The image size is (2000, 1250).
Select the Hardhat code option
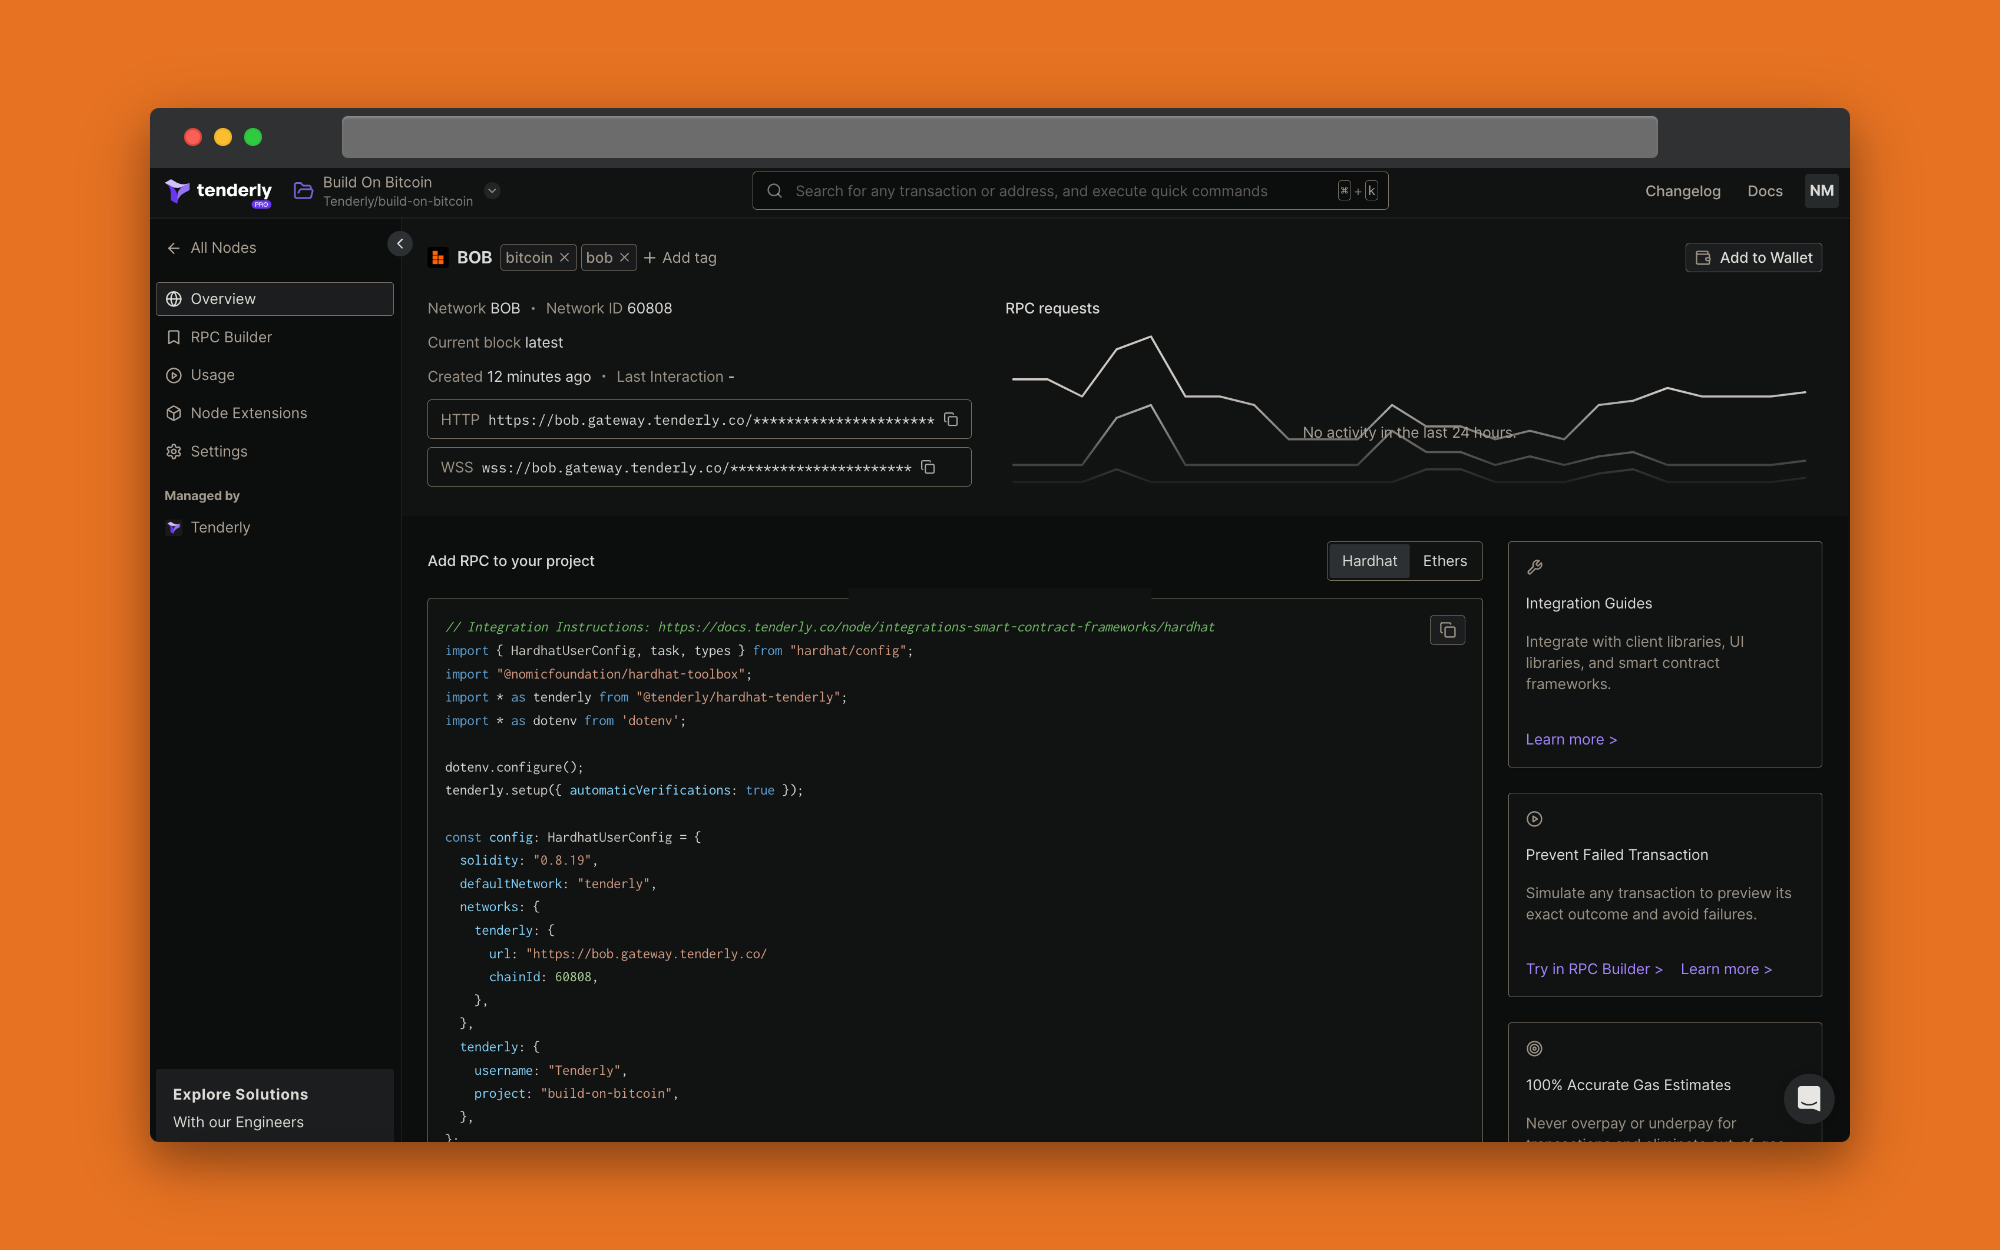(x=1369, y=561)
